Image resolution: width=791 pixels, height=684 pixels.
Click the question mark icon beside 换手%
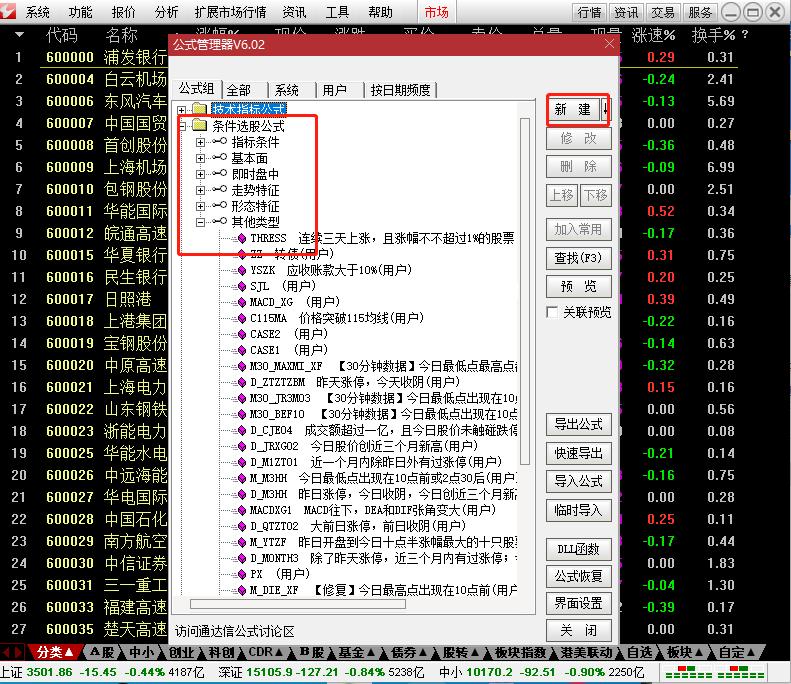[x=745, y=35]
